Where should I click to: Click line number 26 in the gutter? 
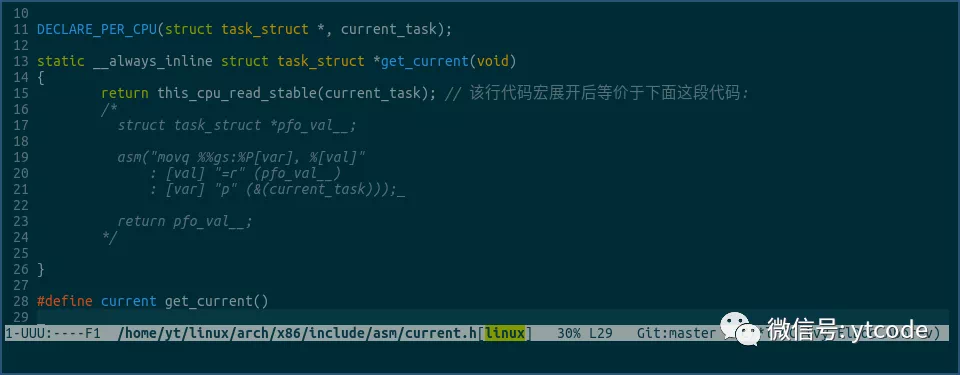(20, 269)
